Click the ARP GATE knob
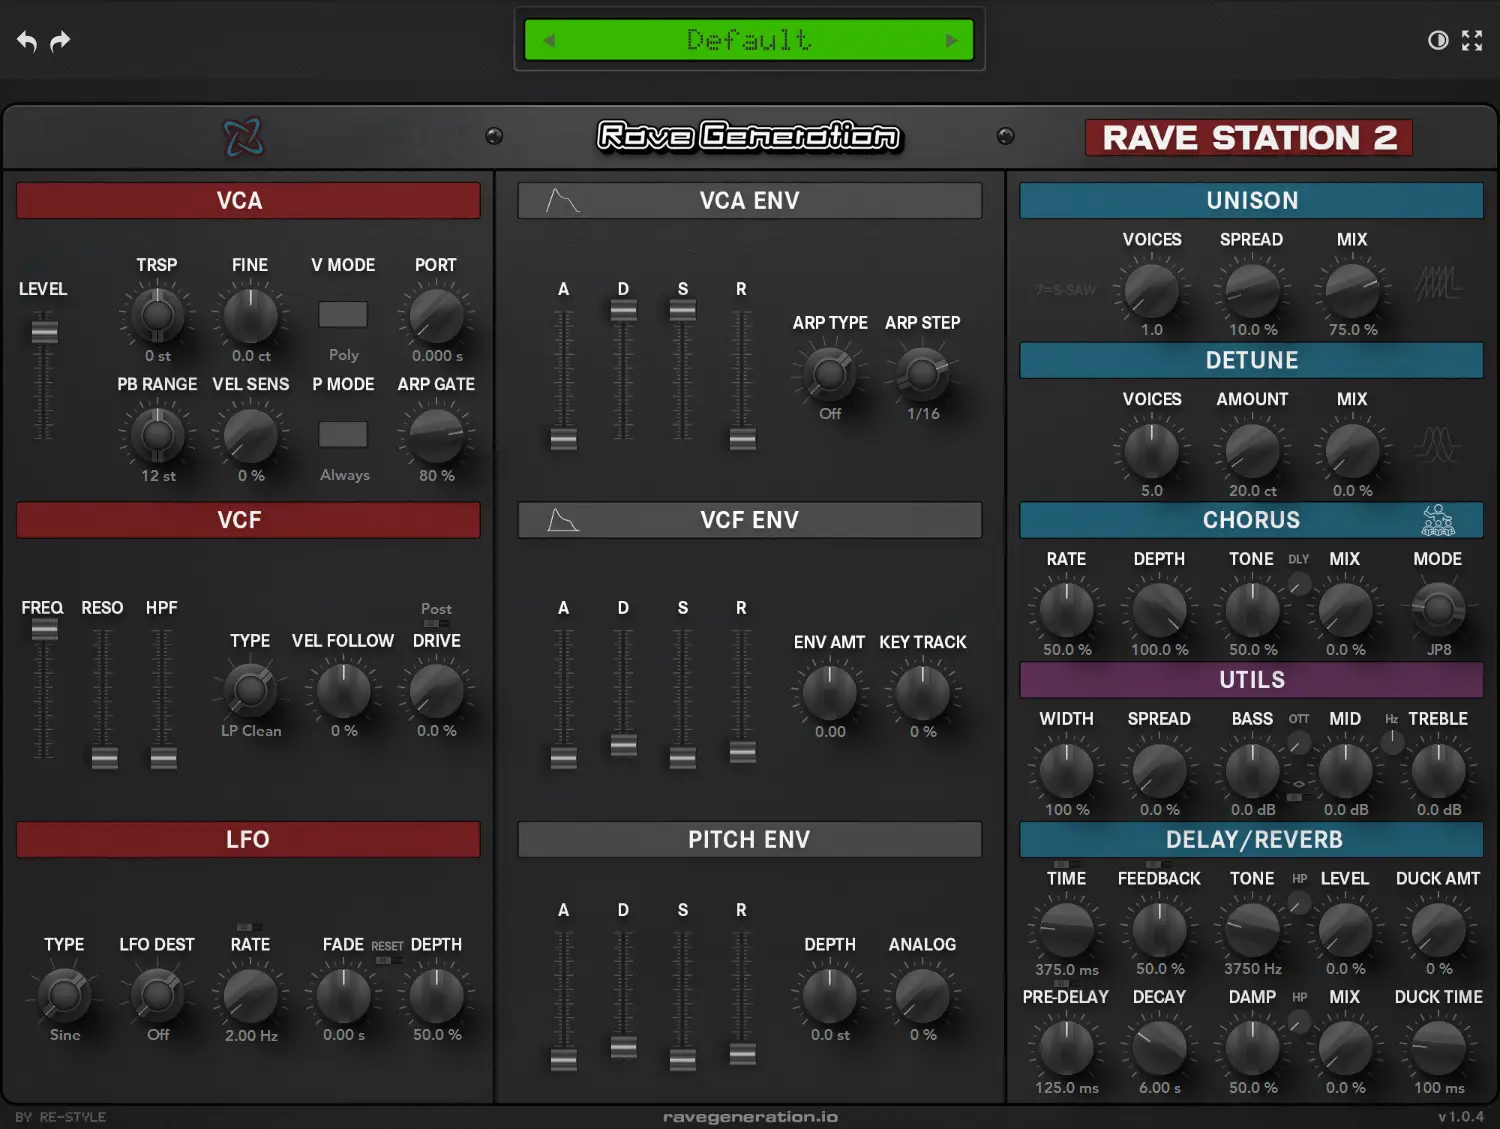 coord(436,434)
